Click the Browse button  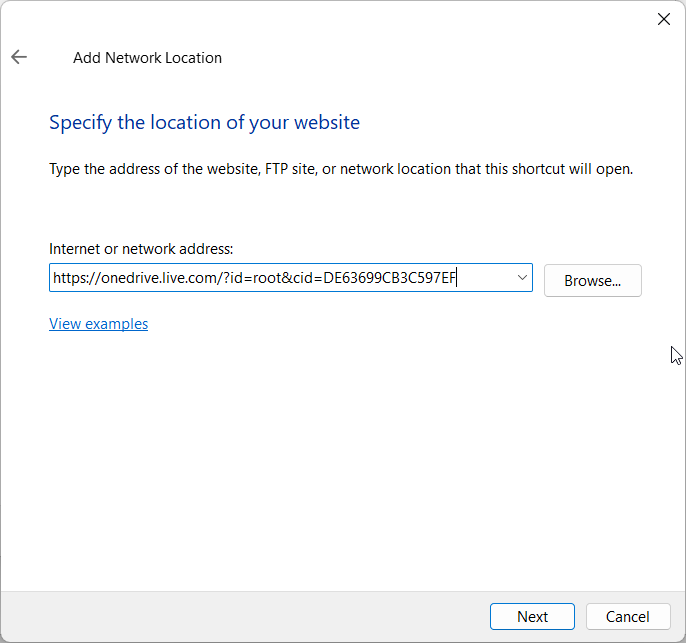[592, 281]
